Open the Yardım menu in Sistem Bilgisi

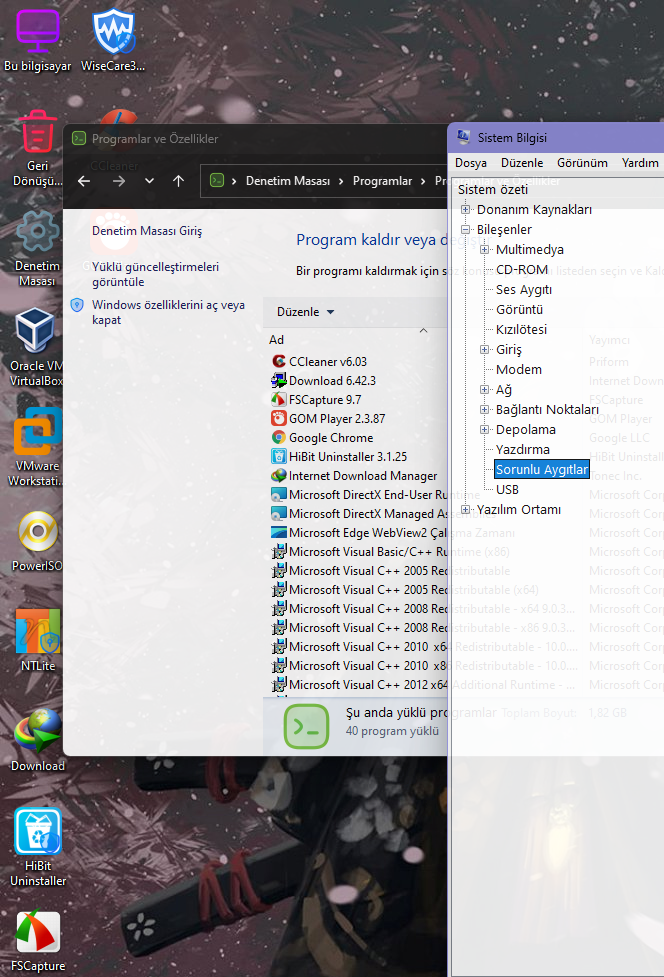click(640, 163)
